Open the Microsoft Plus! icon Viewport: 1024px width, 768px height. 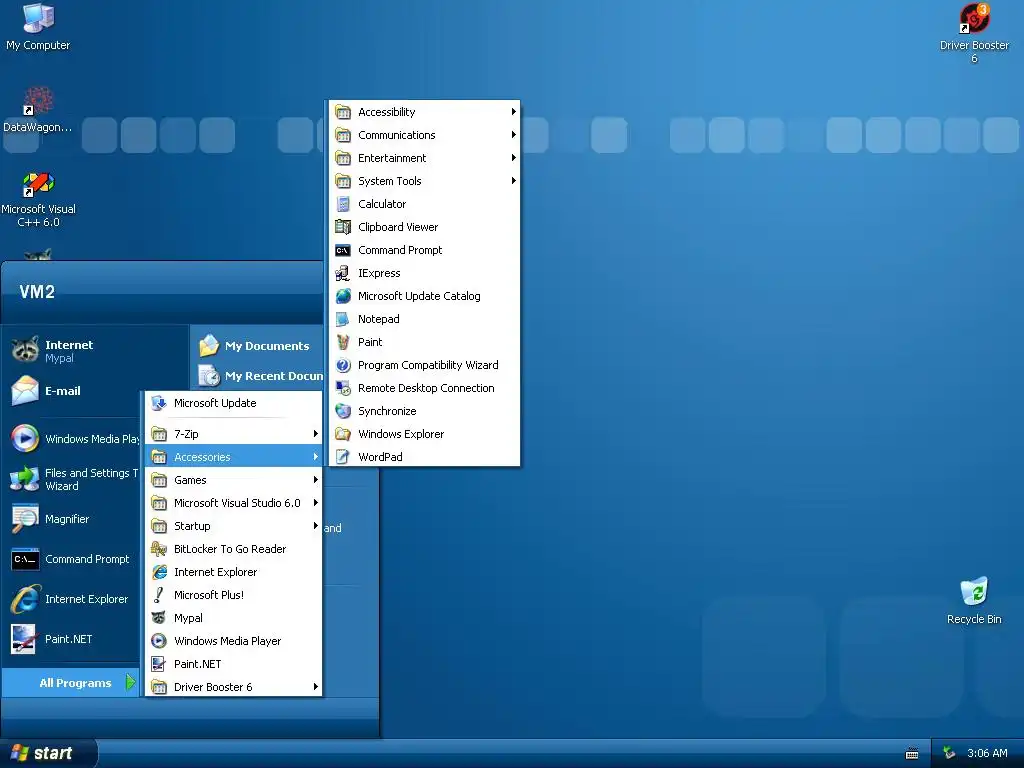pos(159,595)
